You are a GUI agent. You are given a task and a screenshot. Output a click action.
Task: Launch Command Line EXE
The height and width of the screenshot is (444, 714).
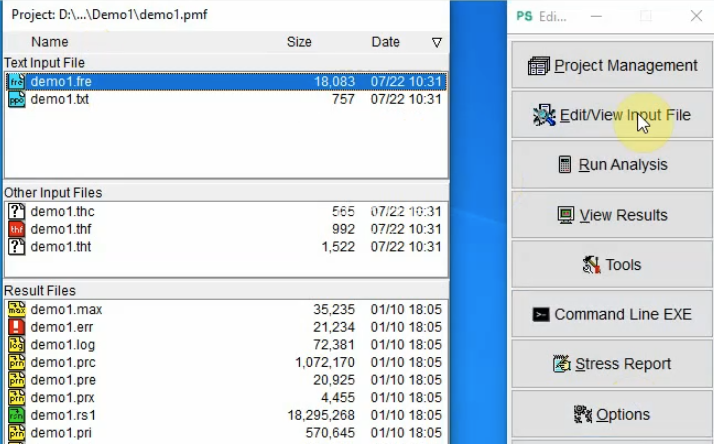tap(611, 314)
